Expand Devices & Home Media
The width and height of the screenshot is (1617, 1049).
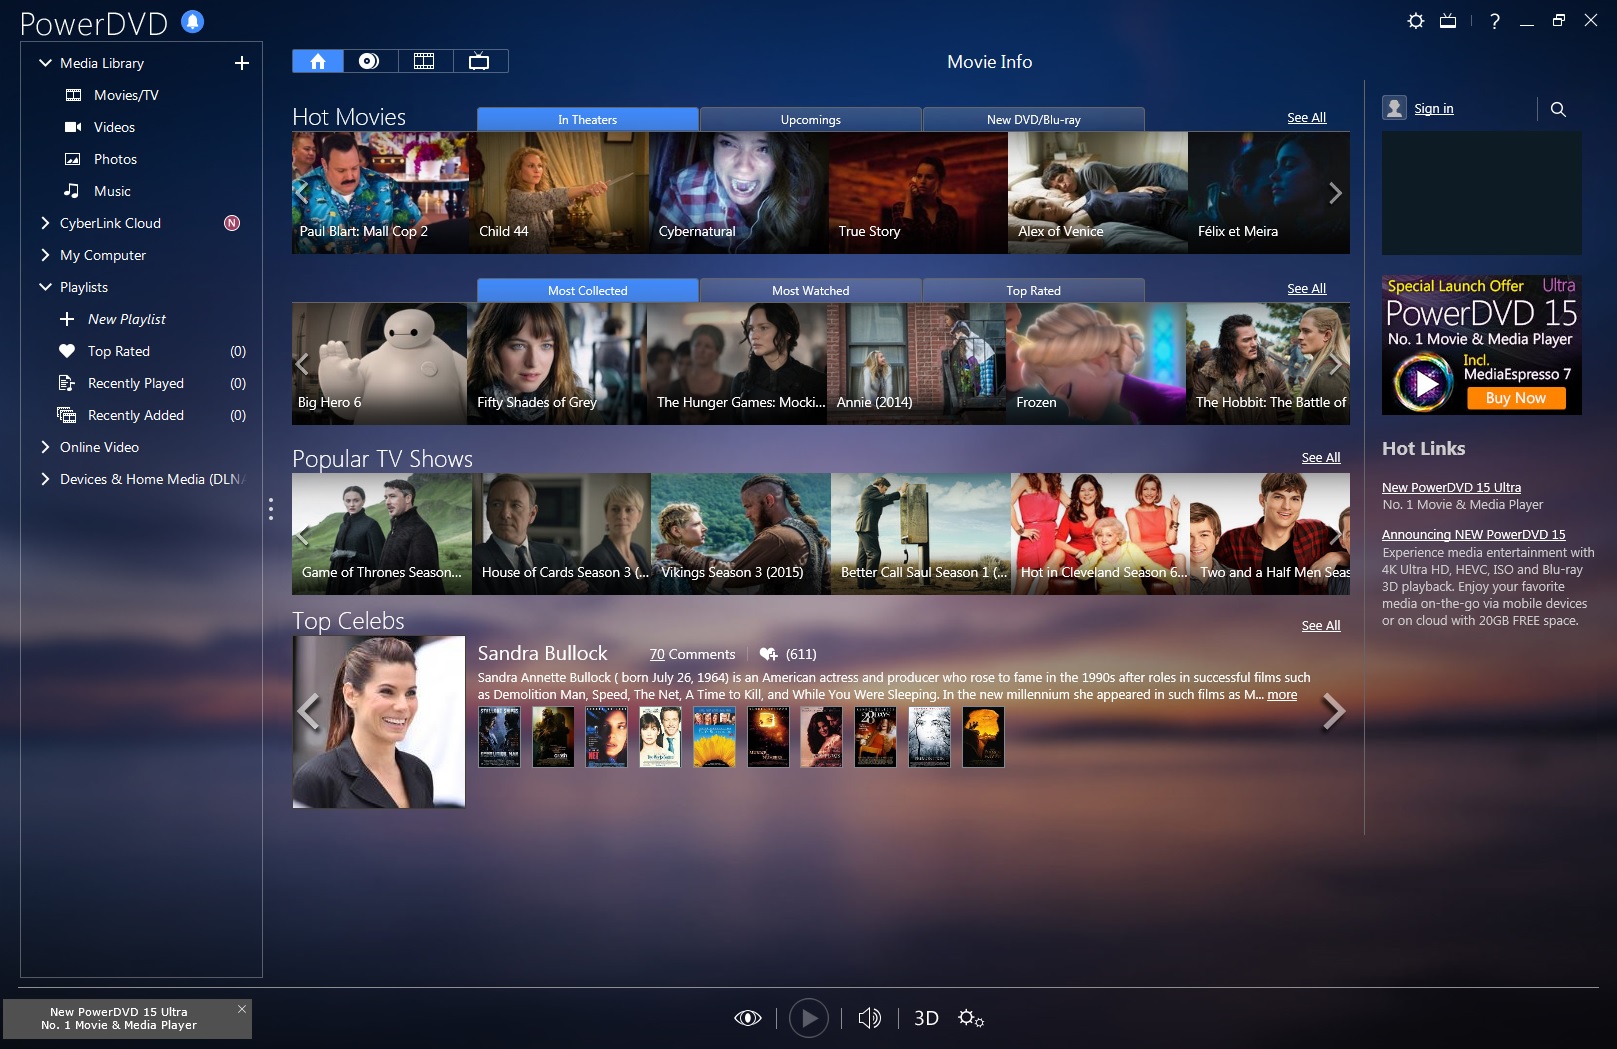pos(45,479)
